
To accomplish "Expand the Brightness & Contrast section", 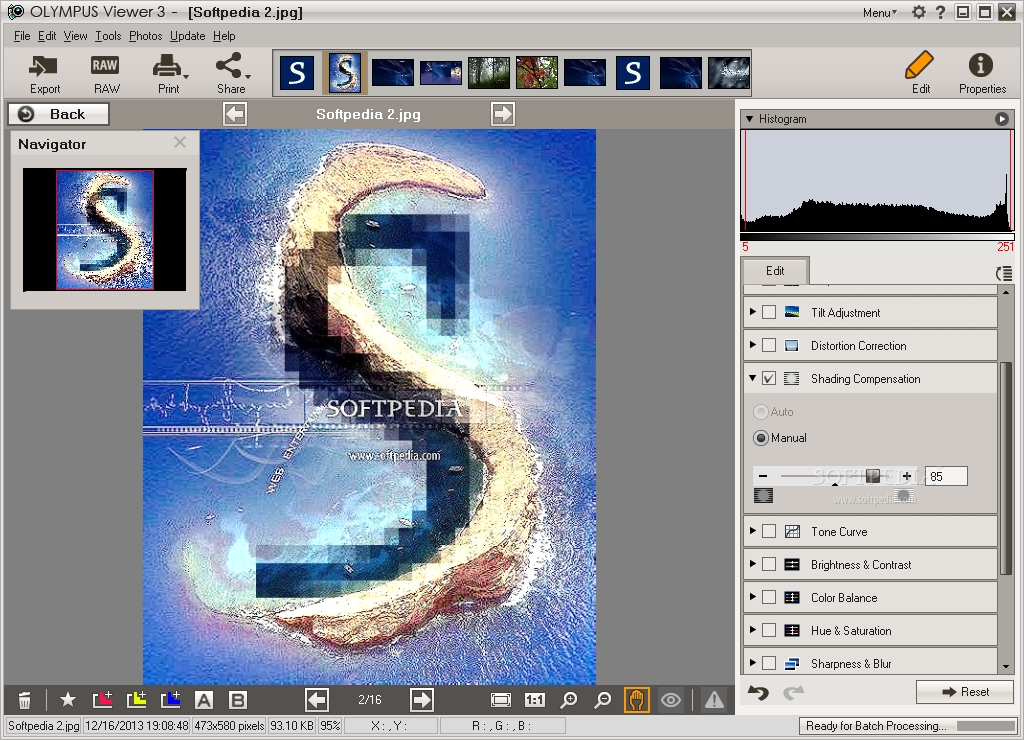I will point(752,563).
